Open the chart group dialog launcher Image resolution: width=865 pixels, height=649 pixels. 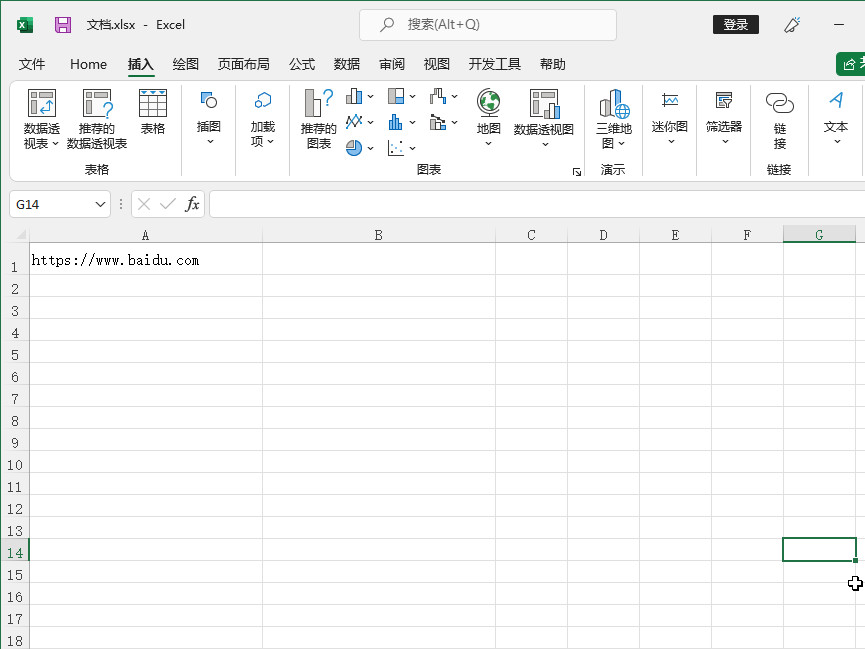tap(577, 172)
